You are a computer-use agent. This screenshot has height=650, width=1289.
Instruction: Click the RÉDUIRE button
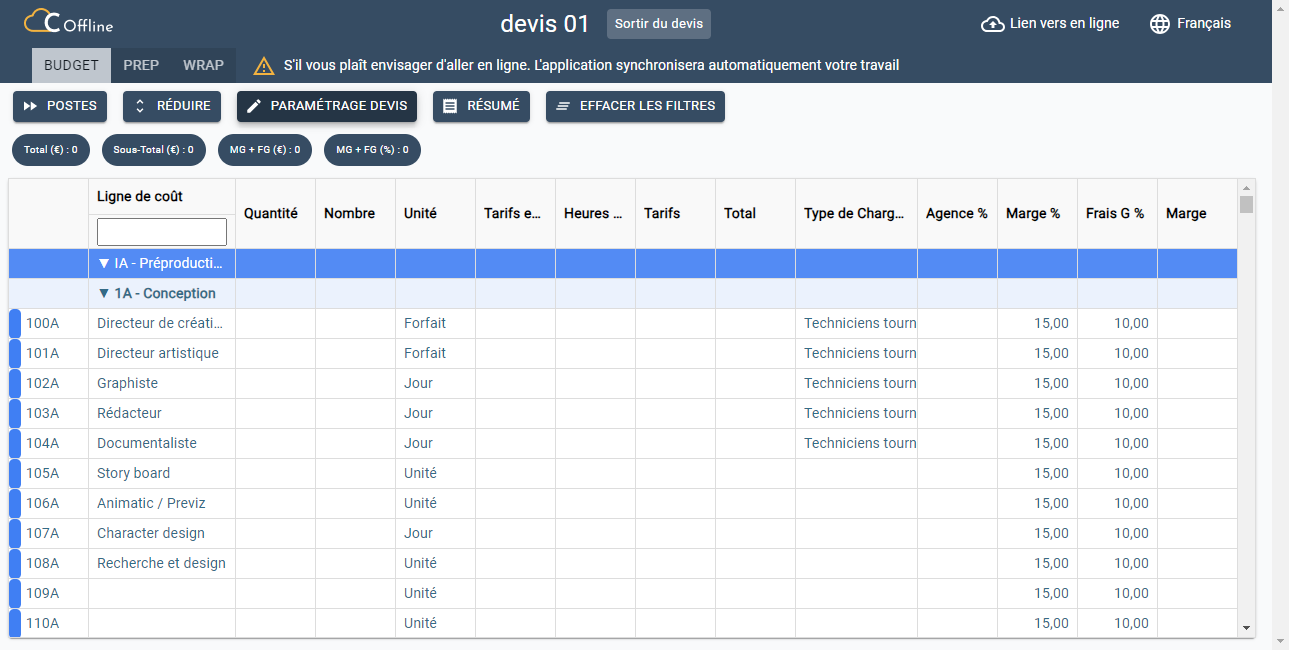(x=172, y=106)
